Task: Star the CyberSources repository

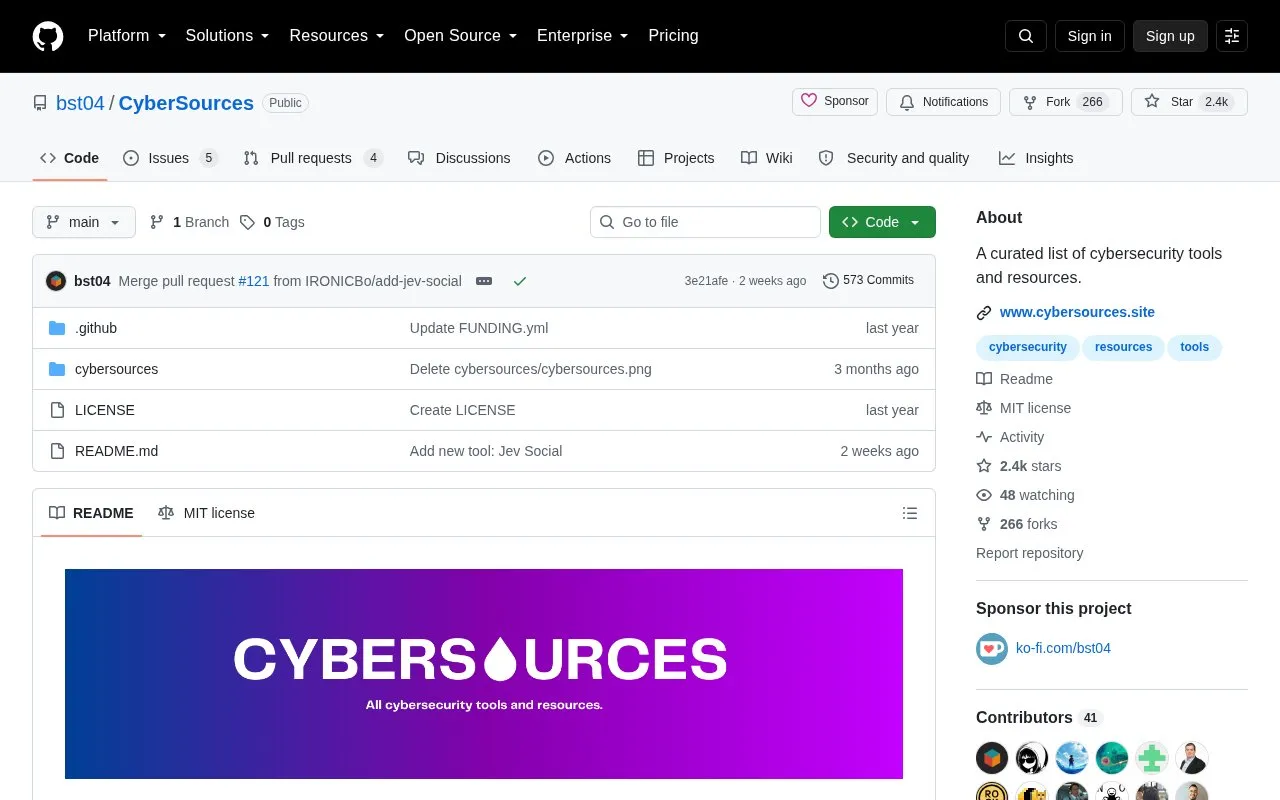Action: click(1189, 102)
